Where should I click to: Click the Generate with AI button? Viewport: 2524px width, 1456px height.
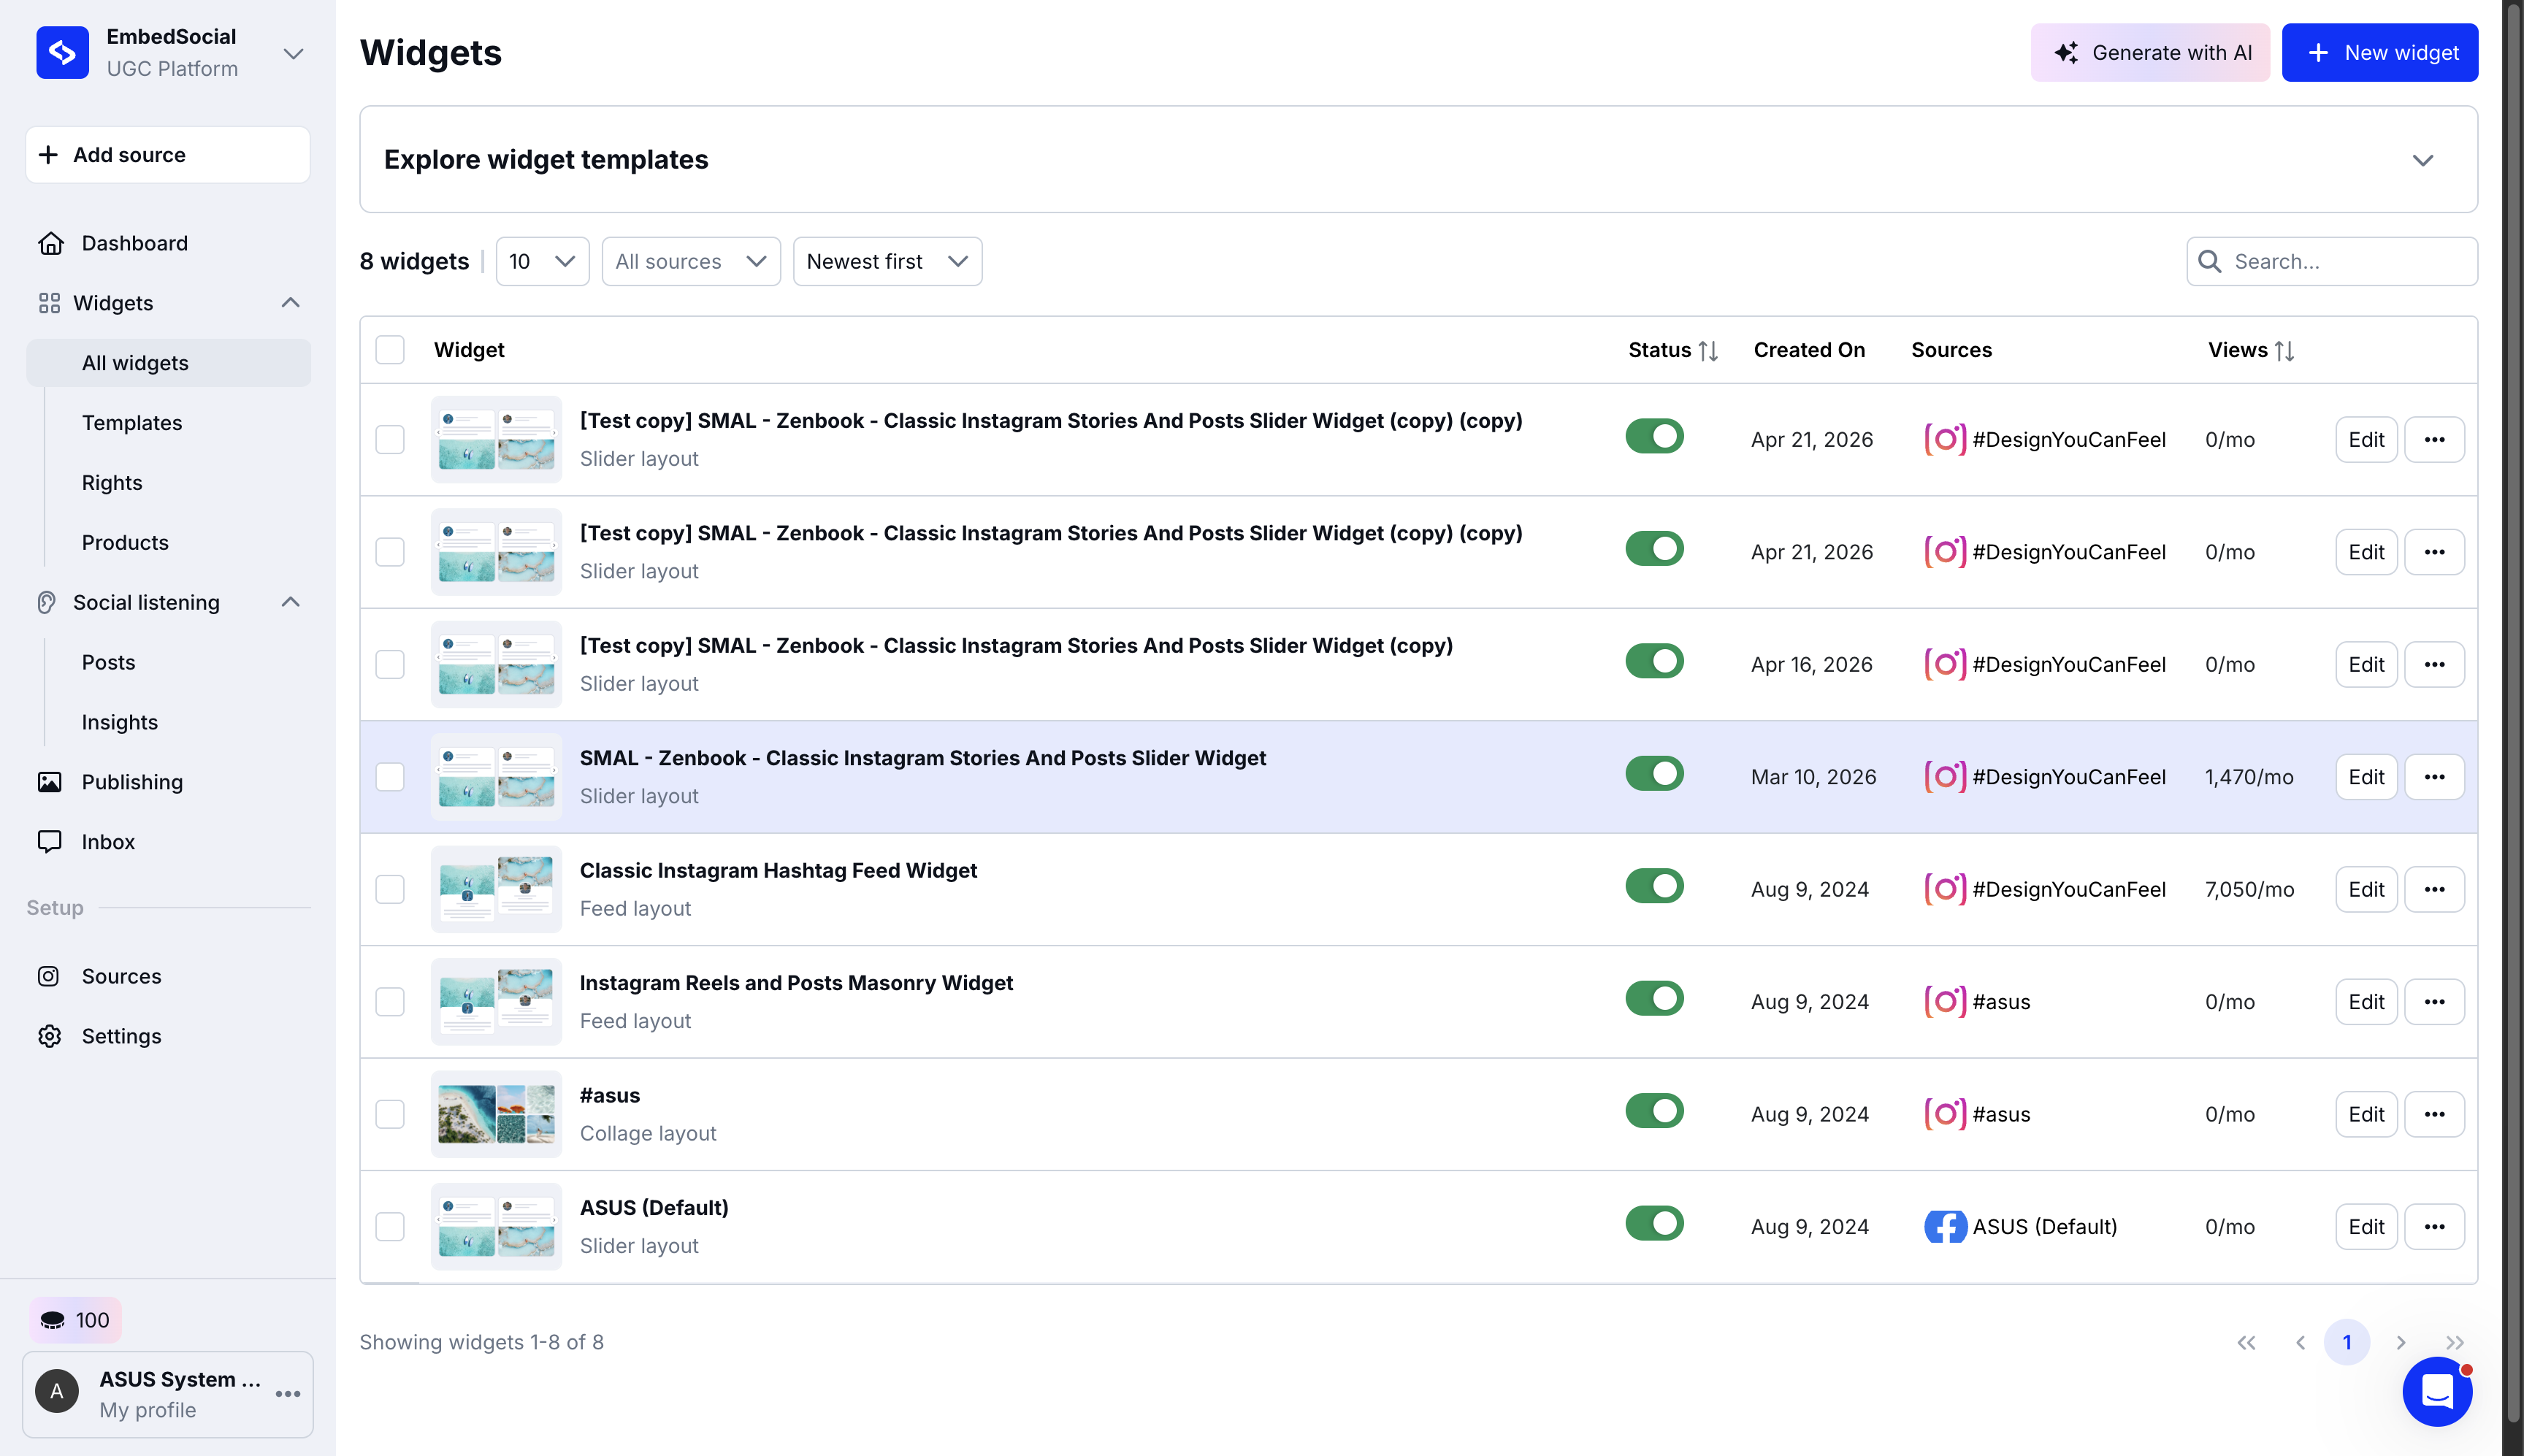(x=2150, y=53)
